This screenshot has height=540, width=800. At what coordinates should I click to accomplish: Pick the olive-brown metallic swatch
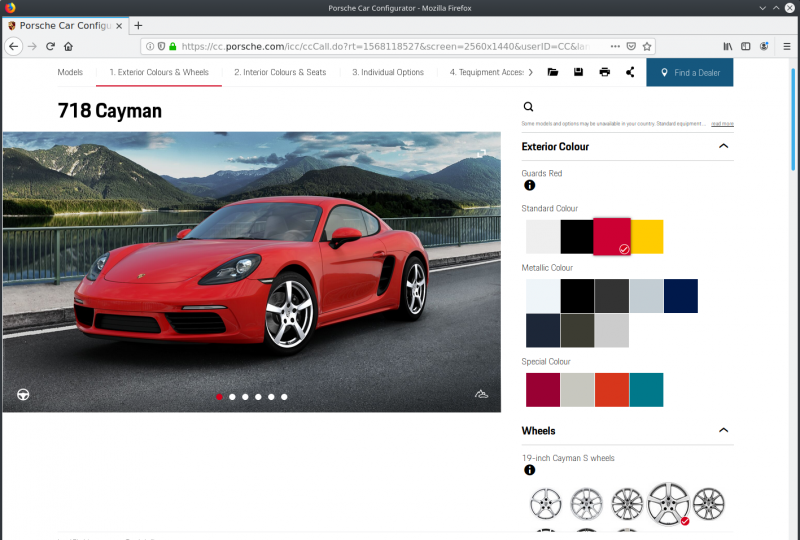point(577,331)
